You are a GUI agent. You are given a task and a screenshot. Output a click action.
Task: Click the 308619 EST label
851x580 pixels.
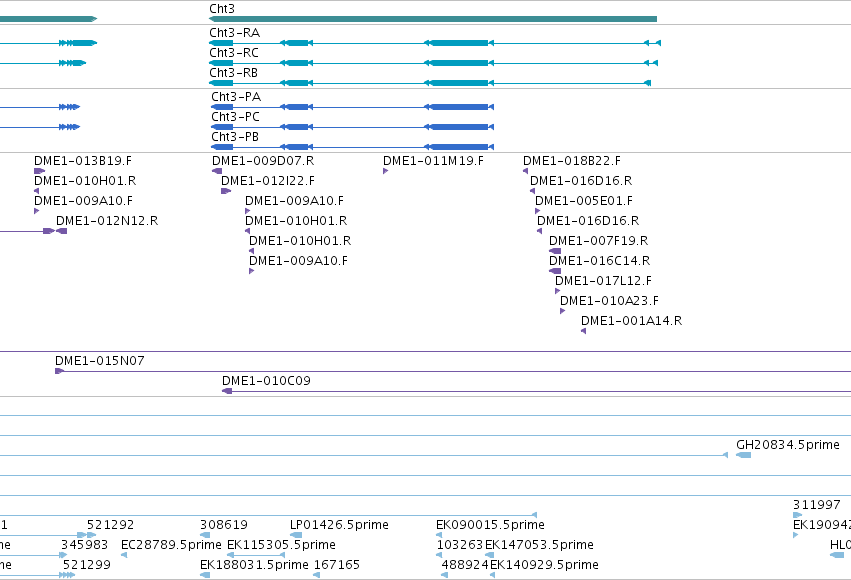point(224,525)
